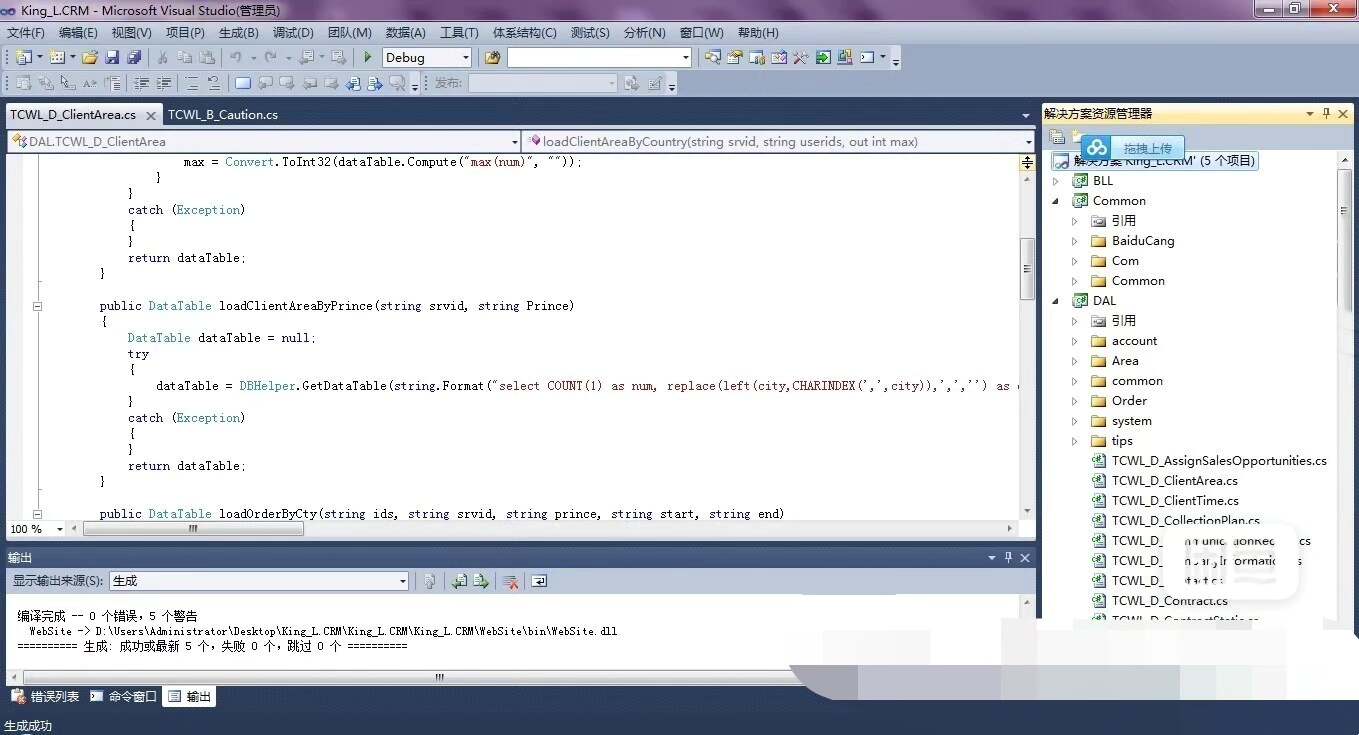The height and width of the screenshot is (735, 1359).
Task: Collapse the loadOrderByCty method outline
Action: click(x=38, y=514)
